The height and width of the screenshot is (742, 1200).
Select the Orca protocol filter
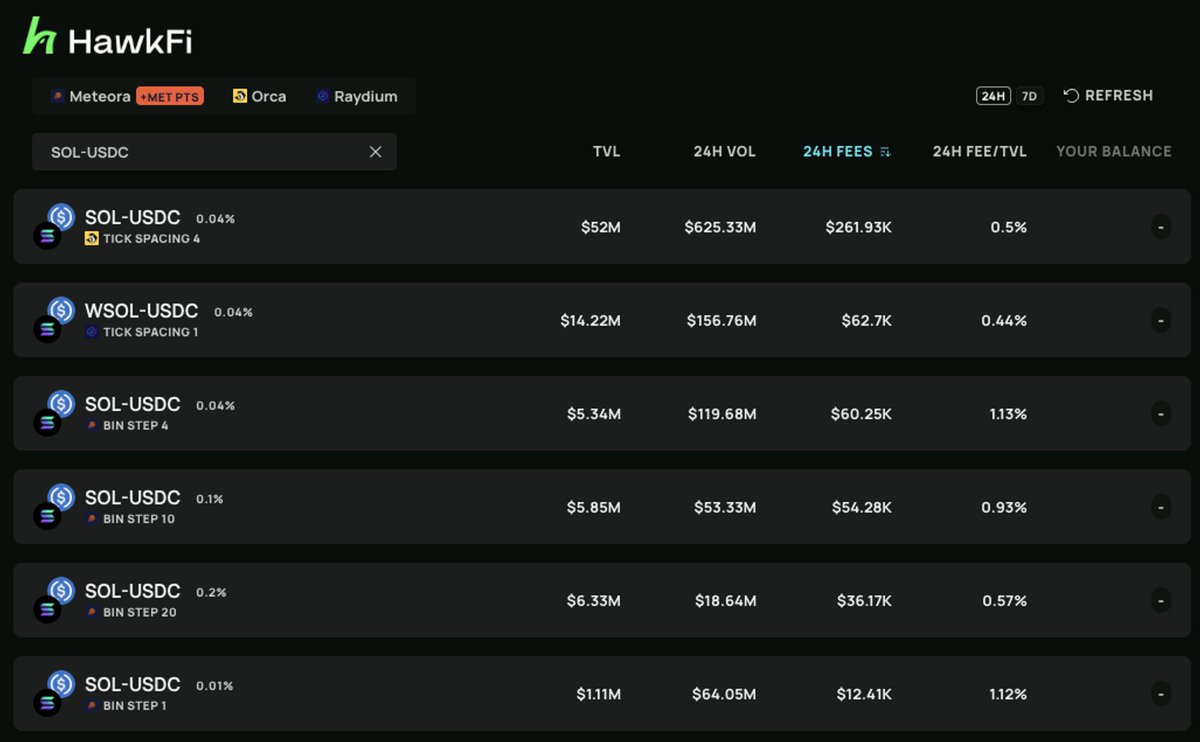[x=259, y=96]
